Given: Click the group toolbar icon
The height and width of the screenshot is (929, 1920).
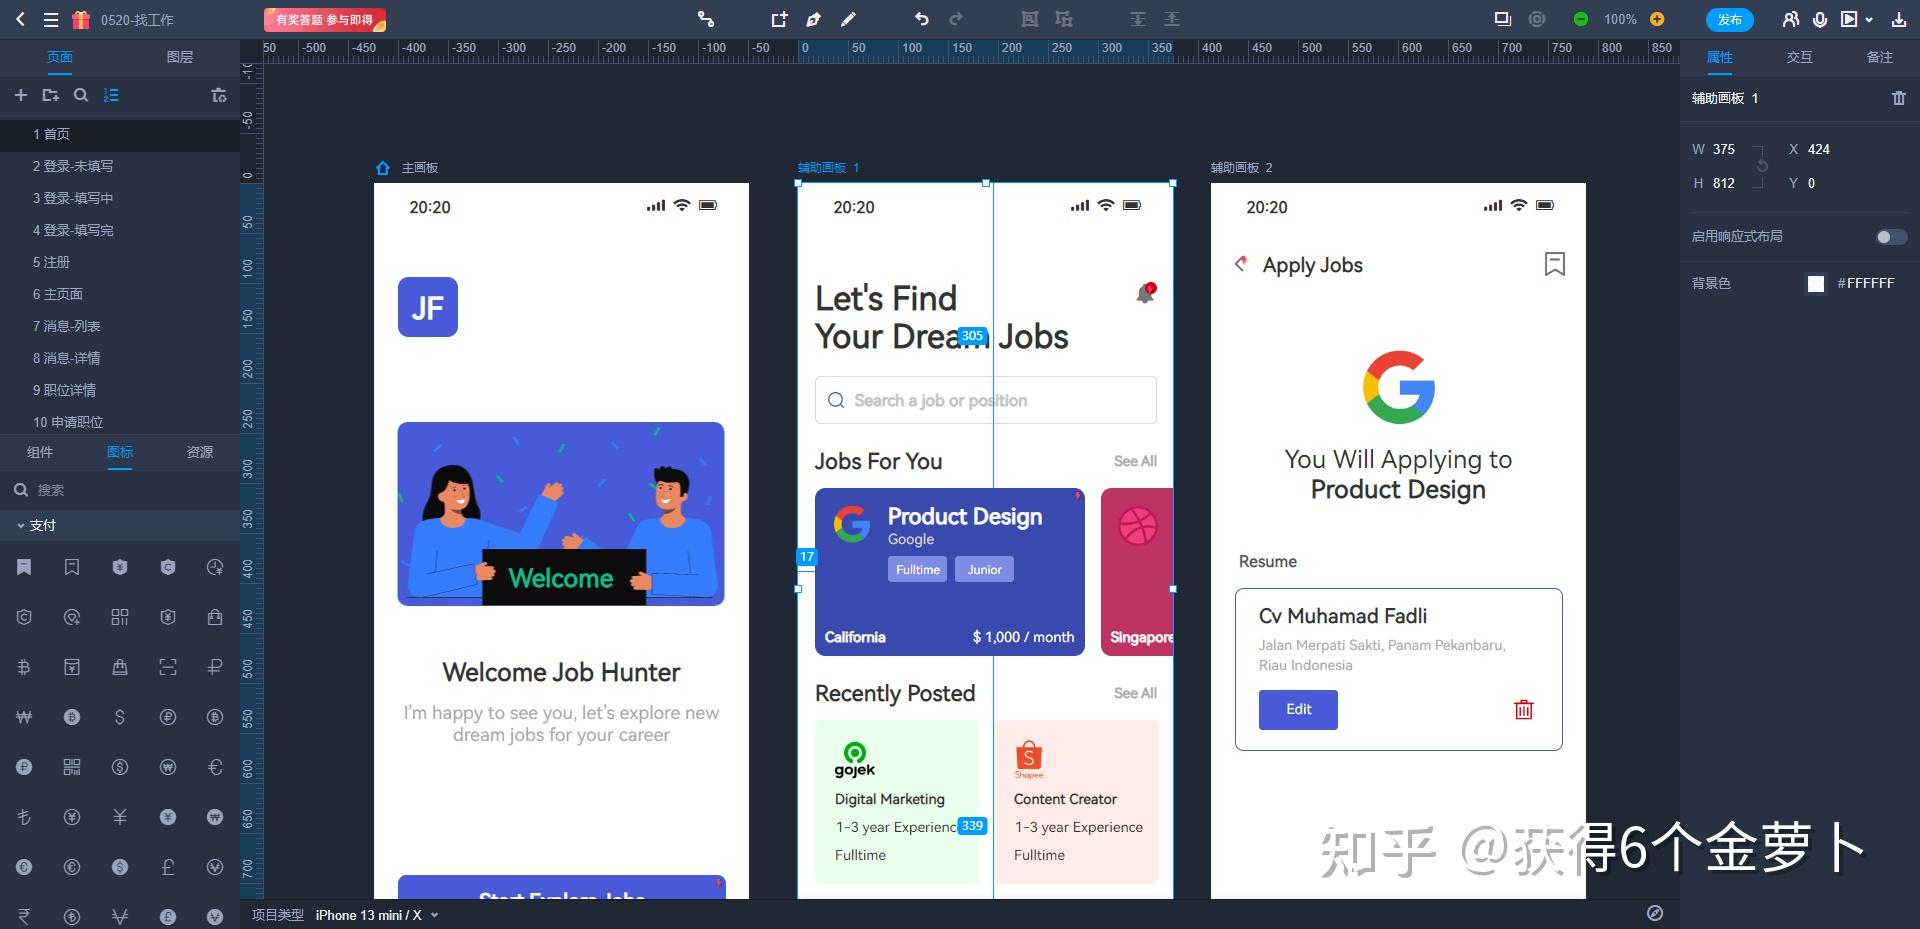Looking at the screenshot, I should click(x=1030, y=19).
